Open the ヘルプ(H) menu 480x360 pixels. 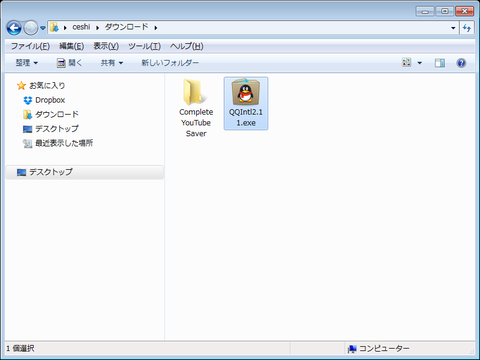[186, 46]
